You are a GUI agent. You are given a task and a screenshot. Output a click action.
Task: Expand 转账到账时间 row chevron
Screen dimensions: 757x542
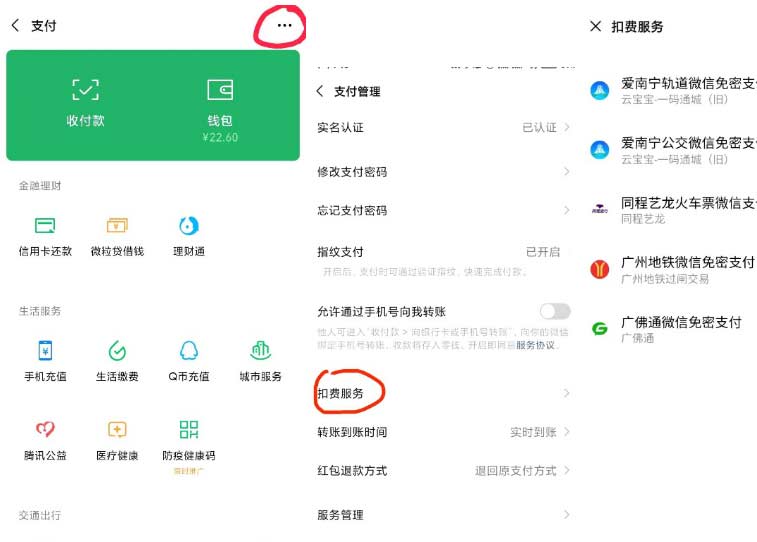[x=567, y=431]
